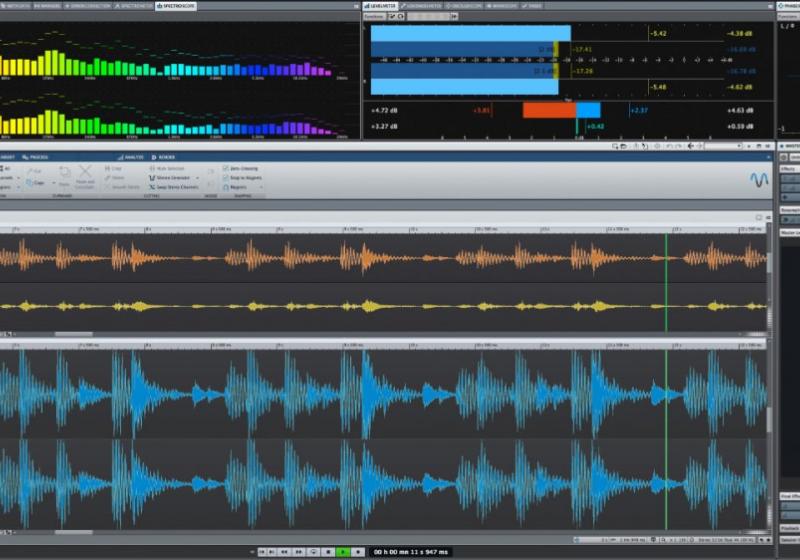Toggle the Magnets checkbox
The image size is (800, 560).
pyautogui.click(x=226, y=187)
